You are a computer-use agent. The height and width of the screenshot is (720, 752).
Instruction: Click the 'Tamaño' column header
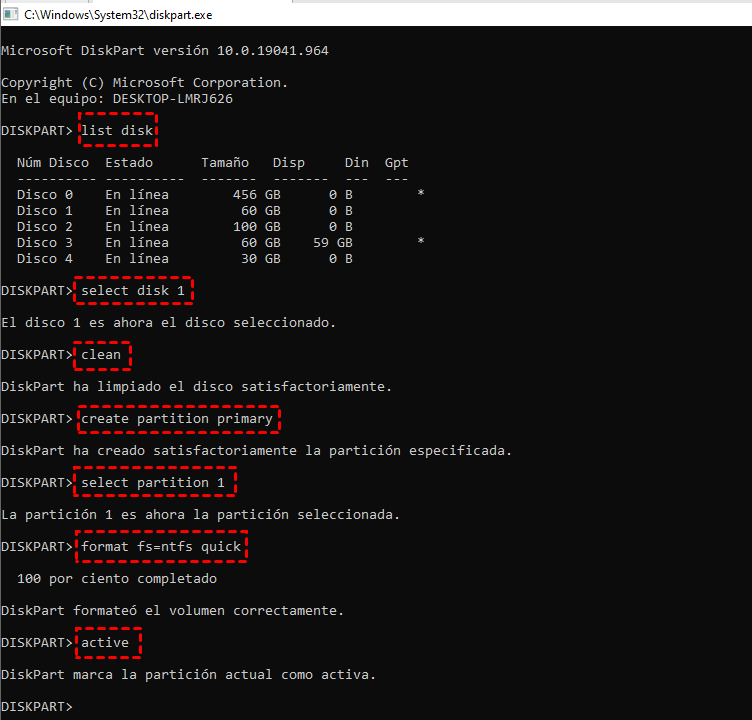pyautogui.click(x=225, y=163)
